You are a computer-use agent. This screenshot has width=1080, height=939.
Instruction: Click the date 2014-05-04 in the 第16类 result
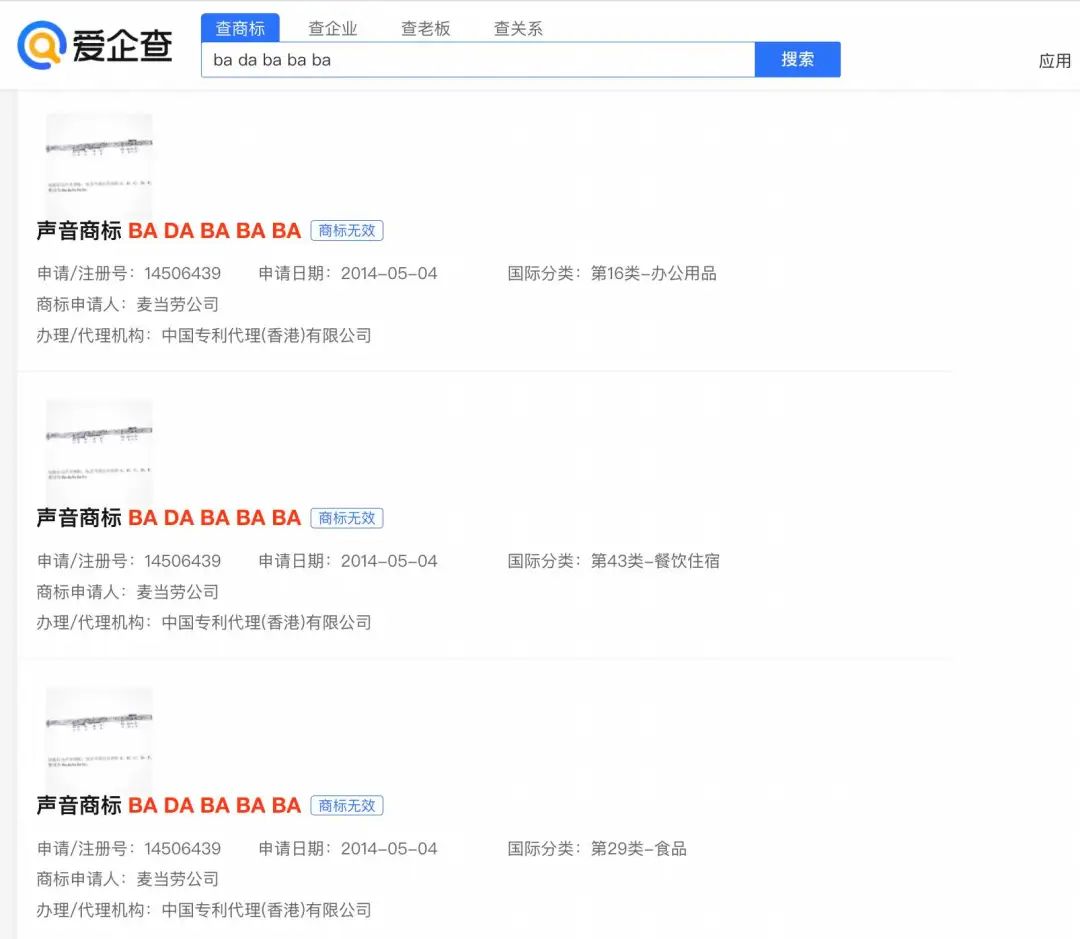coord(389,273)
